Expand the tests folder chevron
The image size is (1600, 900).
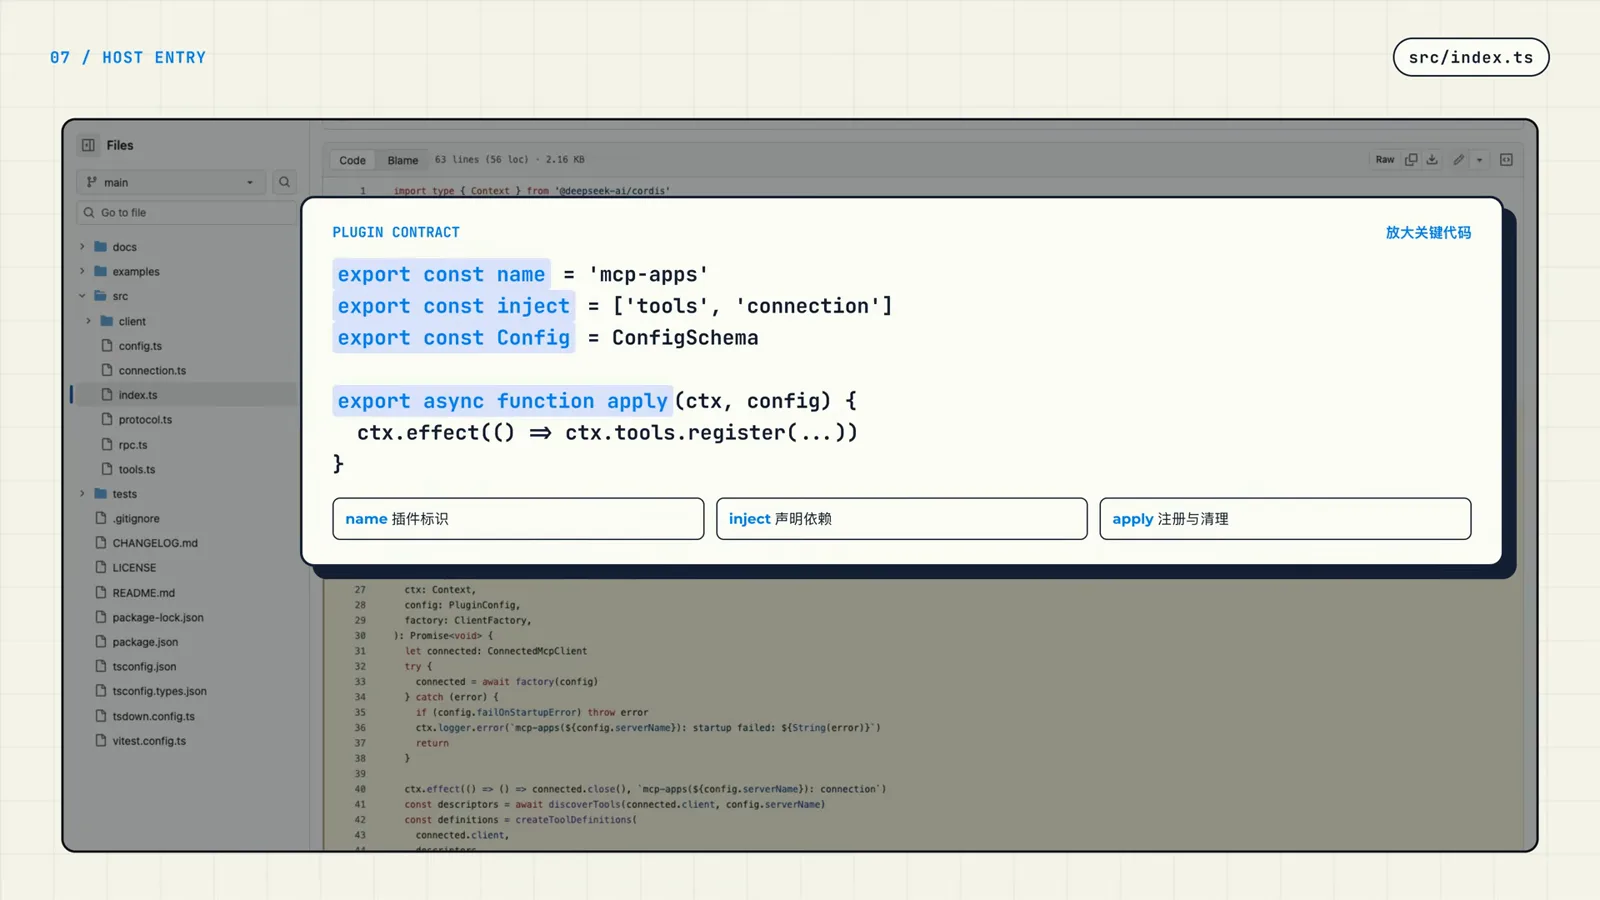[82, 494]
